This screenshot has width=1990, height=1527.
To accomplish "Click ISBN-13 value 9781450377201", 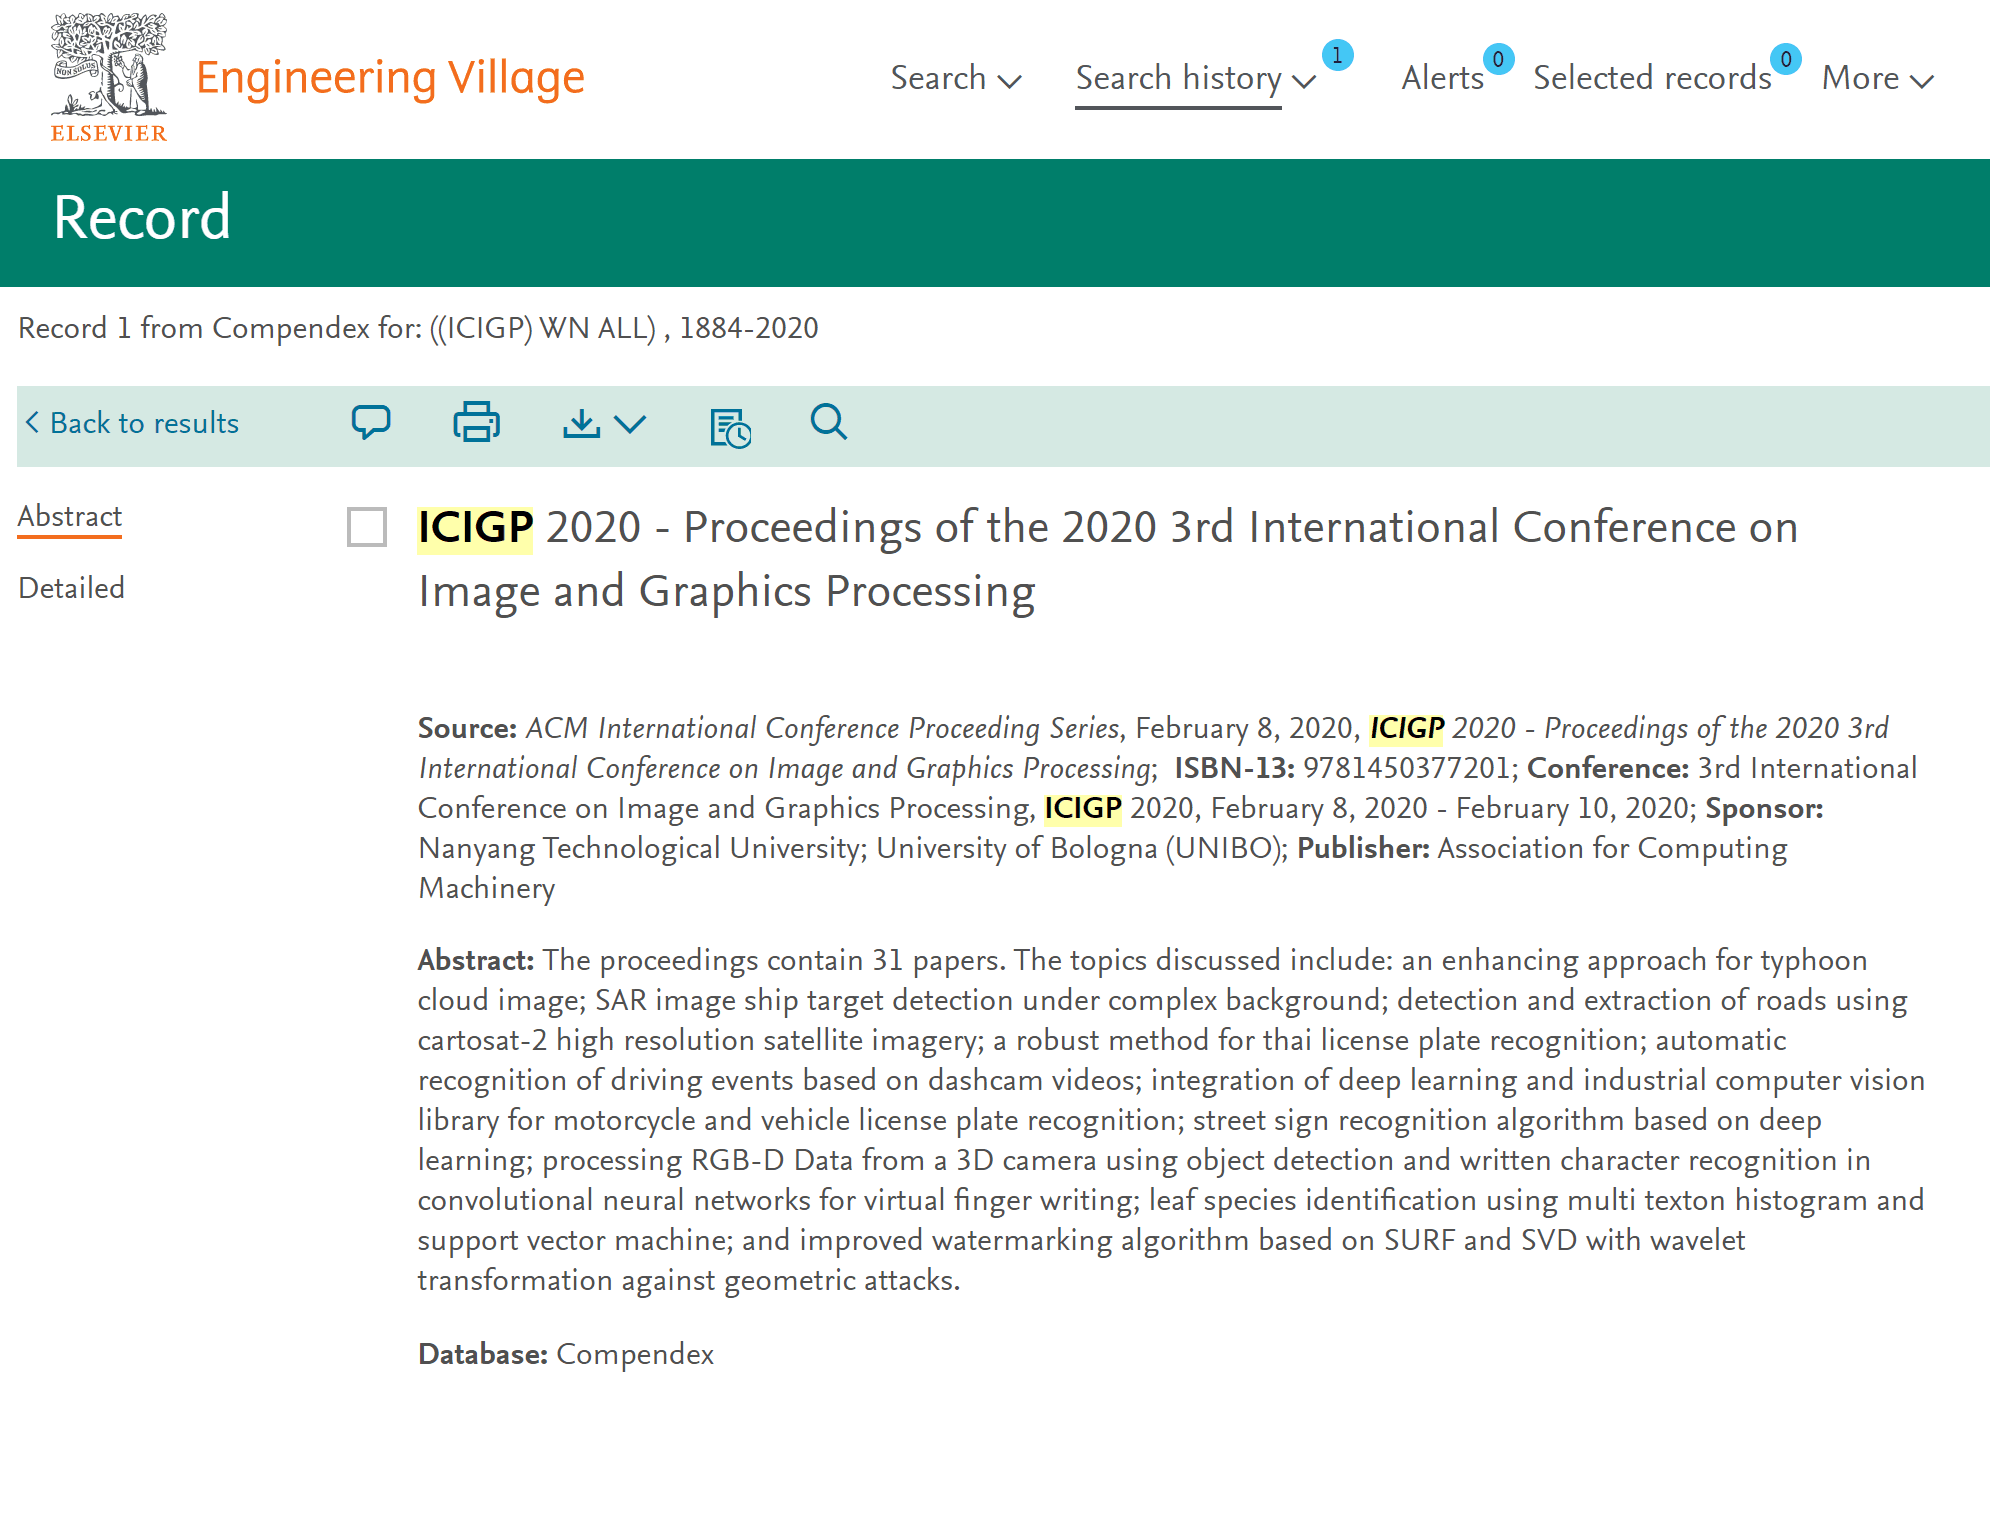I will point(1406,768).
